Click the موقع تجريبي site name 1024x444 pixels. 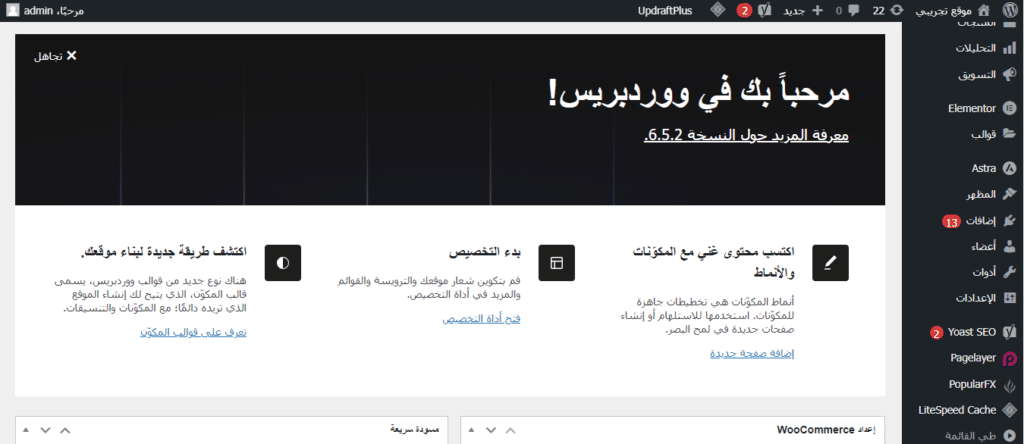coord(945,11)
